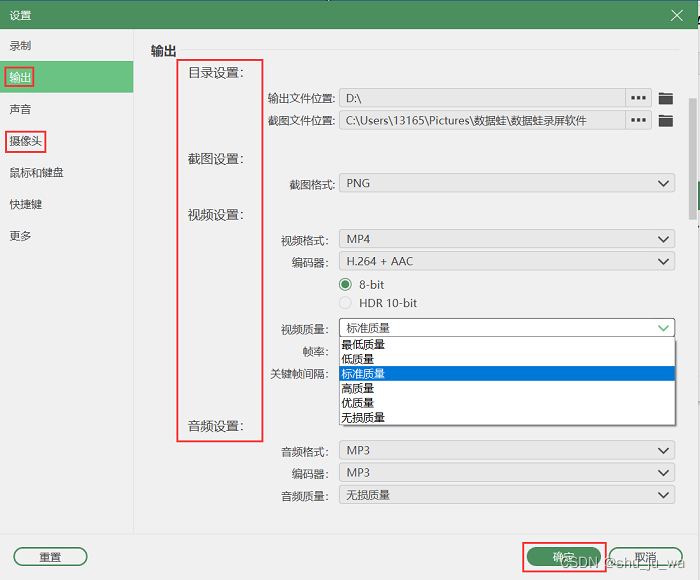Choose 优质量 from the quality list
The height and width of the screenshot is (580, 700).
click(x=507, y=403)
